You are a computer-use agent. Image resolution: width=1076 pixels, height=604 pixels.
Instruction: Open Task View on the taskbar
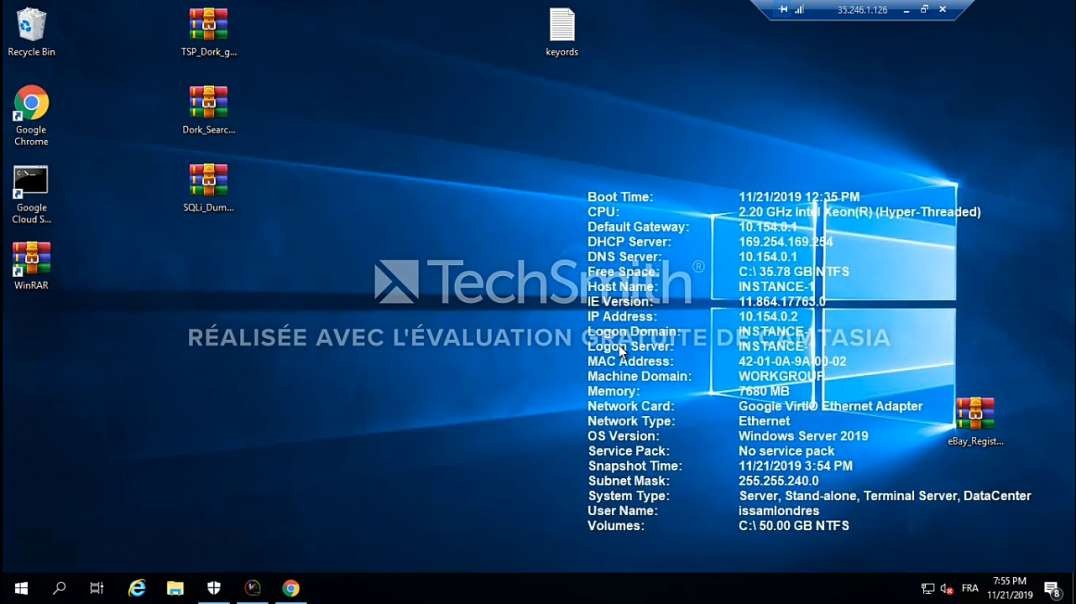click(97, 588)
